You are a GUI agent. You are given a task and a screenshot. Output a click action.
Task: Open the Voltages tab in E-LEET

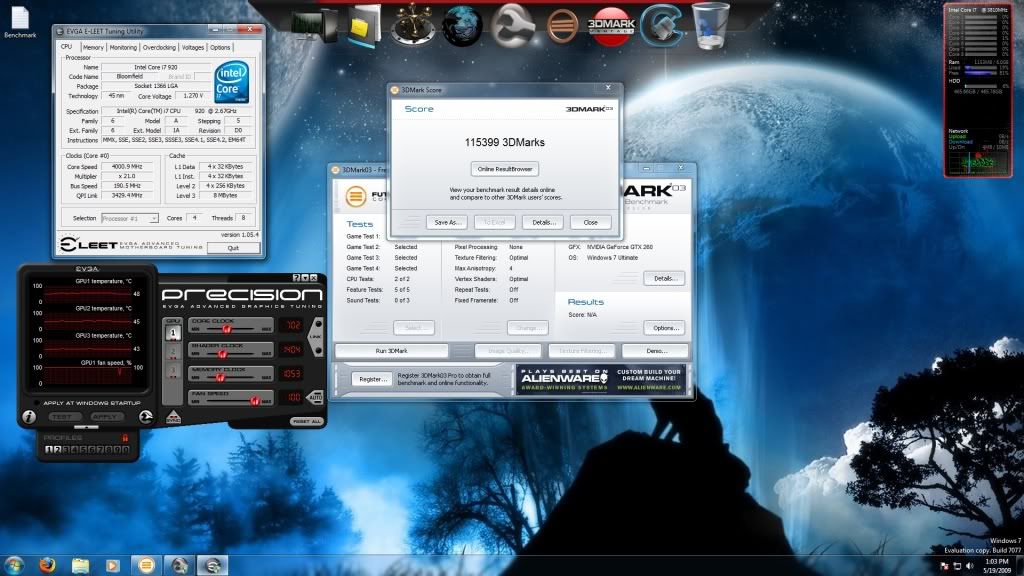193,48
